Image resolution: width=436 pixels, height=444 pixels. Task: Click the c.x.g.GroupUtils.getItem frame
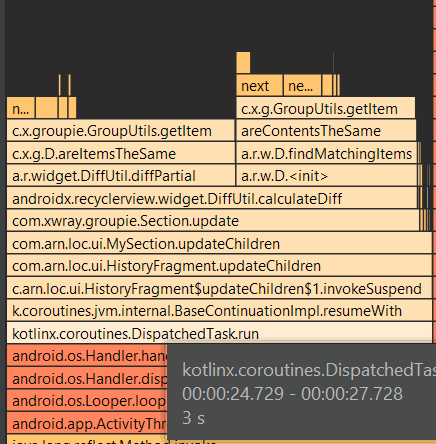coord(326,108)
